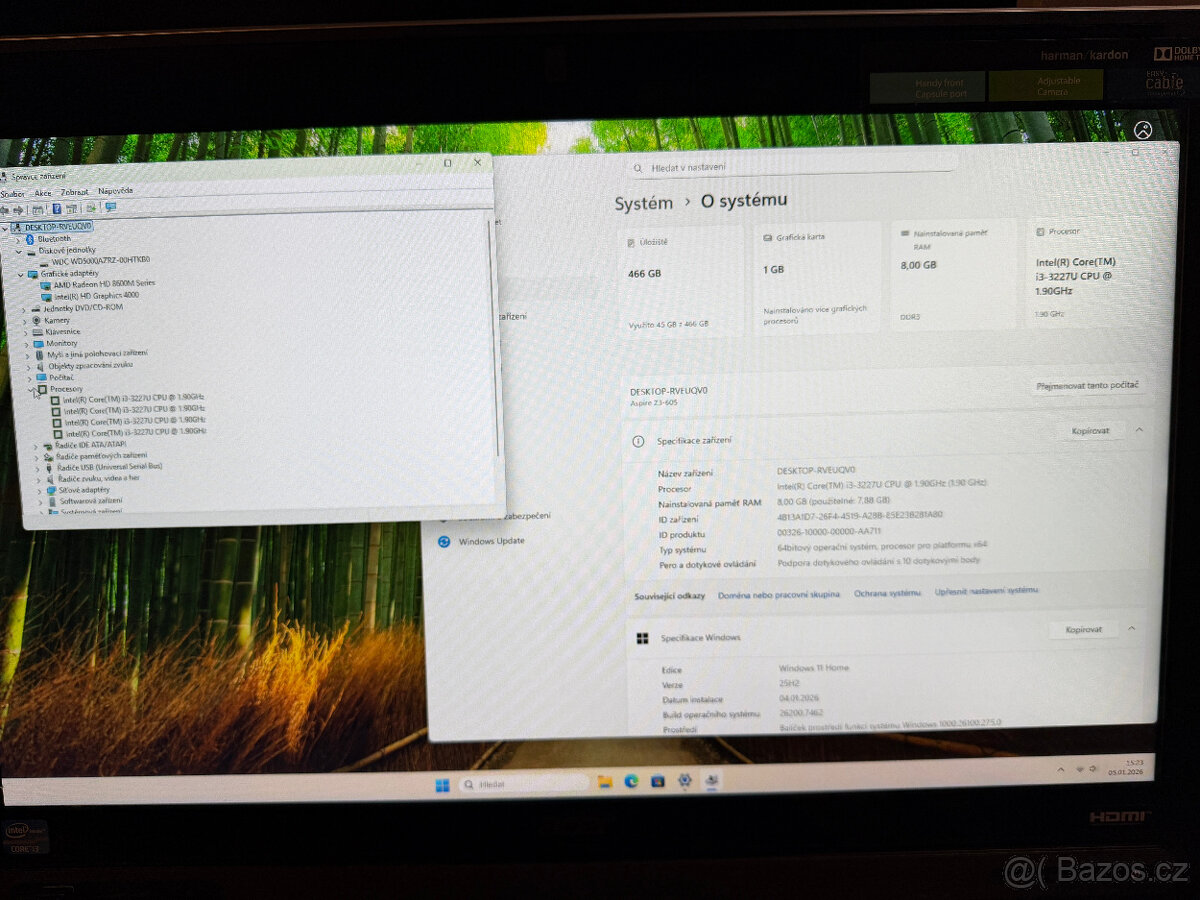
Task: Click the Help icon on Device Manager toolbar
Action: coord(57,208)
